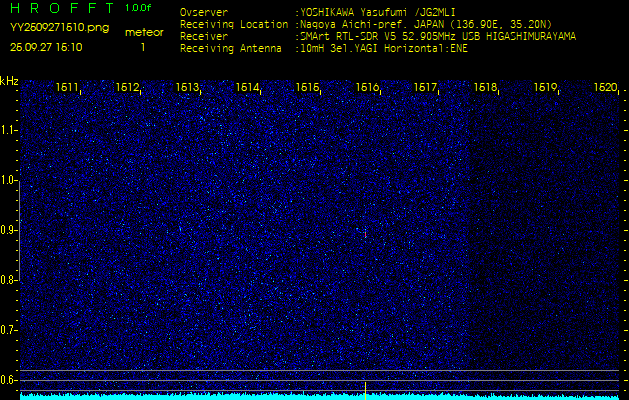Click the HROFFT title text

click(59, 8)
